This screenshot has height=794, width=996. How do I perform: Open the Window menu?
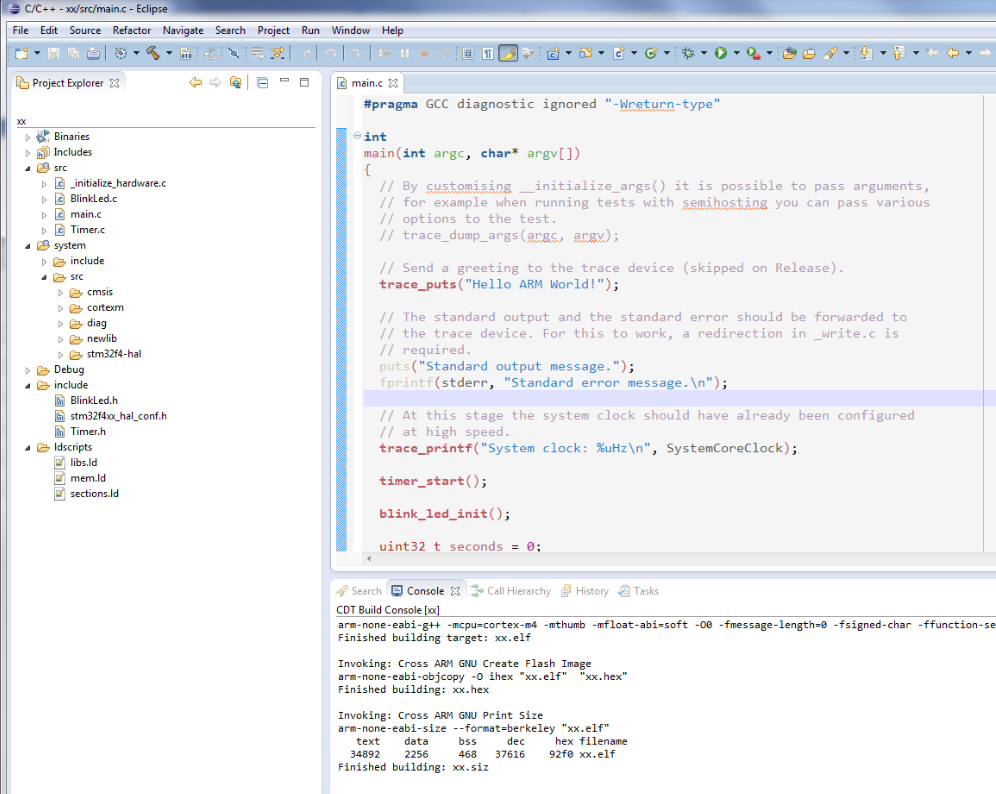point(351,30)
